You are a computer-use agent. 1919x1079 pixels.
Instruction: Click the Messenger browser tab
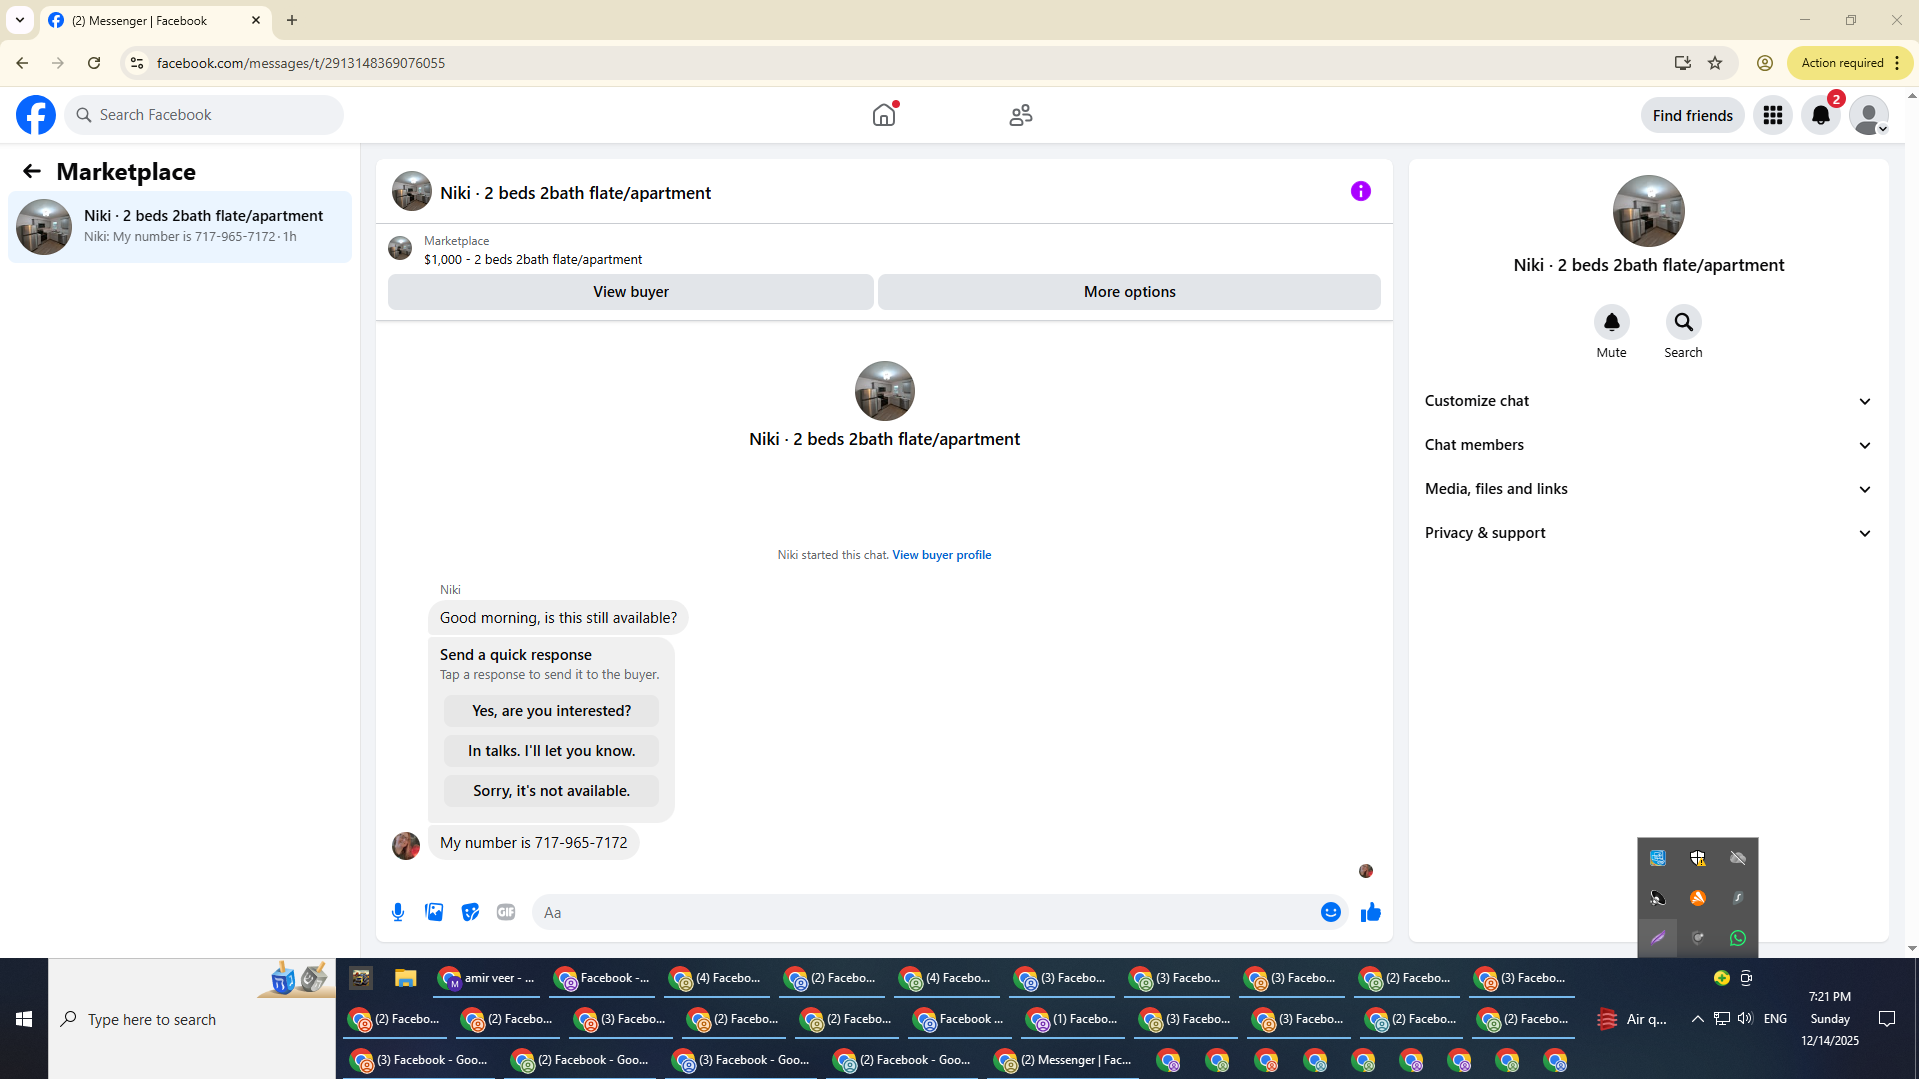(x=155, y=21)
